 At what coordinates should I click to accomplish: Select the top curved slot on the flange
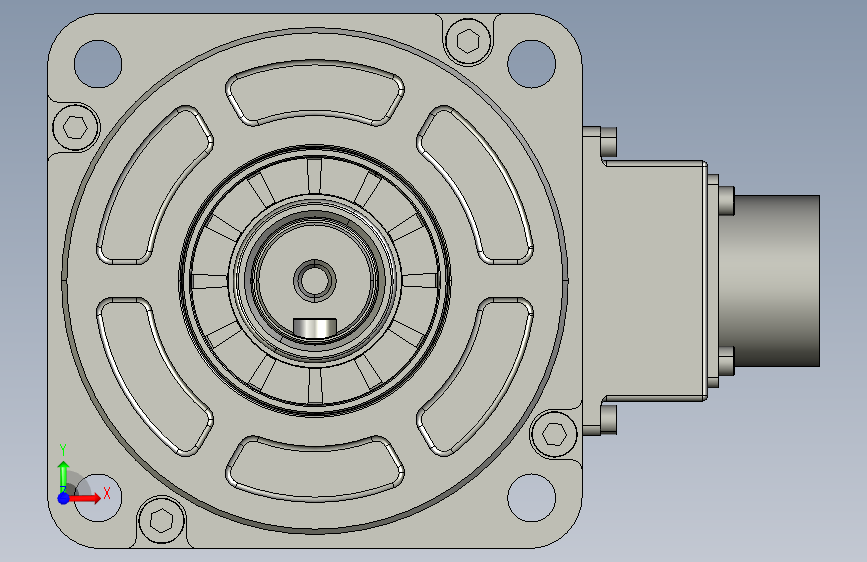point(315,92)
